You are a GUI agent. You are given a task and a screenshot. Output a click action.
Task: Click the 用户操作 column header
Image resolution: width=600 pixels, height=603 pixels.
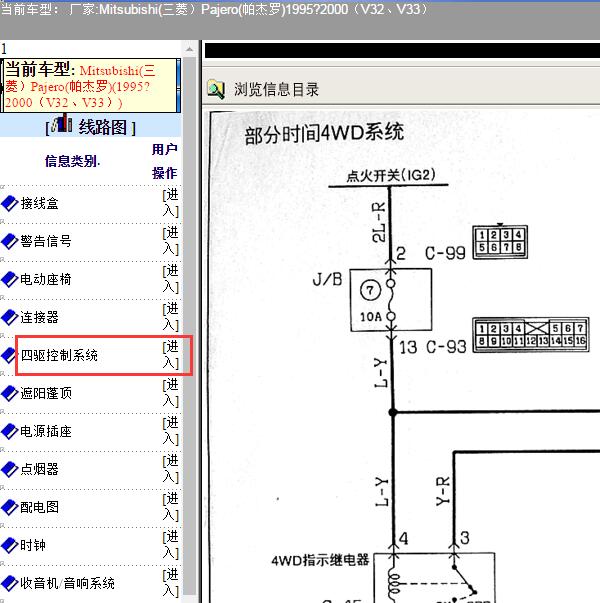tap(165, 161)
